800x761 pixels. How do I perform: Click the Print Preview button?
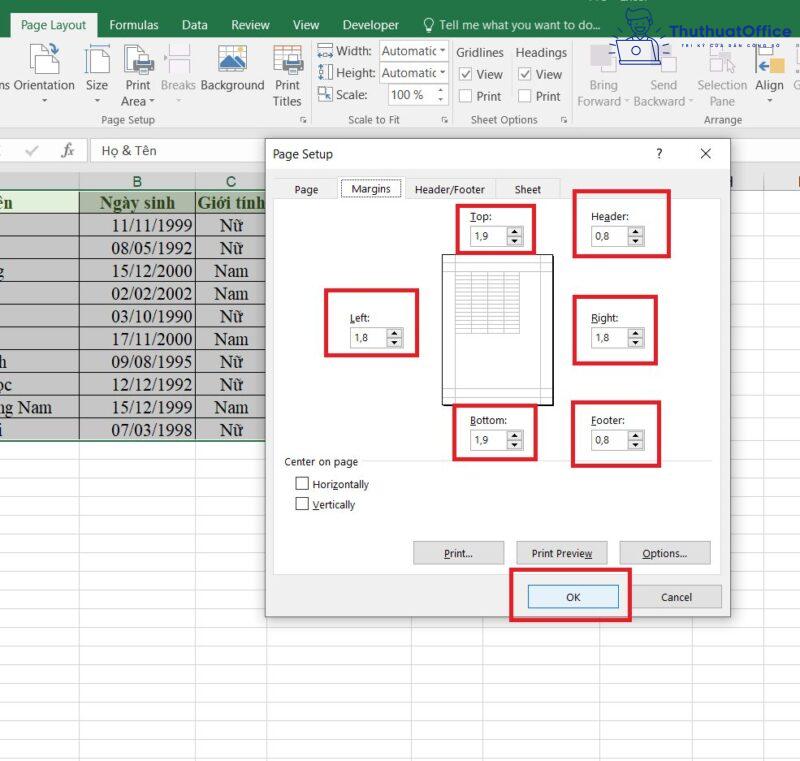(x=561, y=553)
